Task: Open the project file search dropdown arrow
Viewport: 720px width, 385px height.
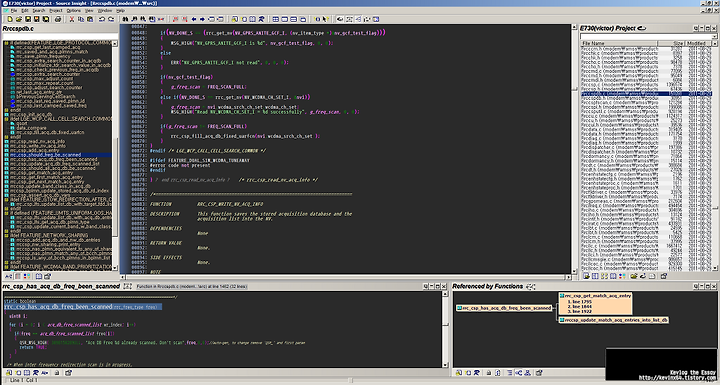Action: coord(714,36)
